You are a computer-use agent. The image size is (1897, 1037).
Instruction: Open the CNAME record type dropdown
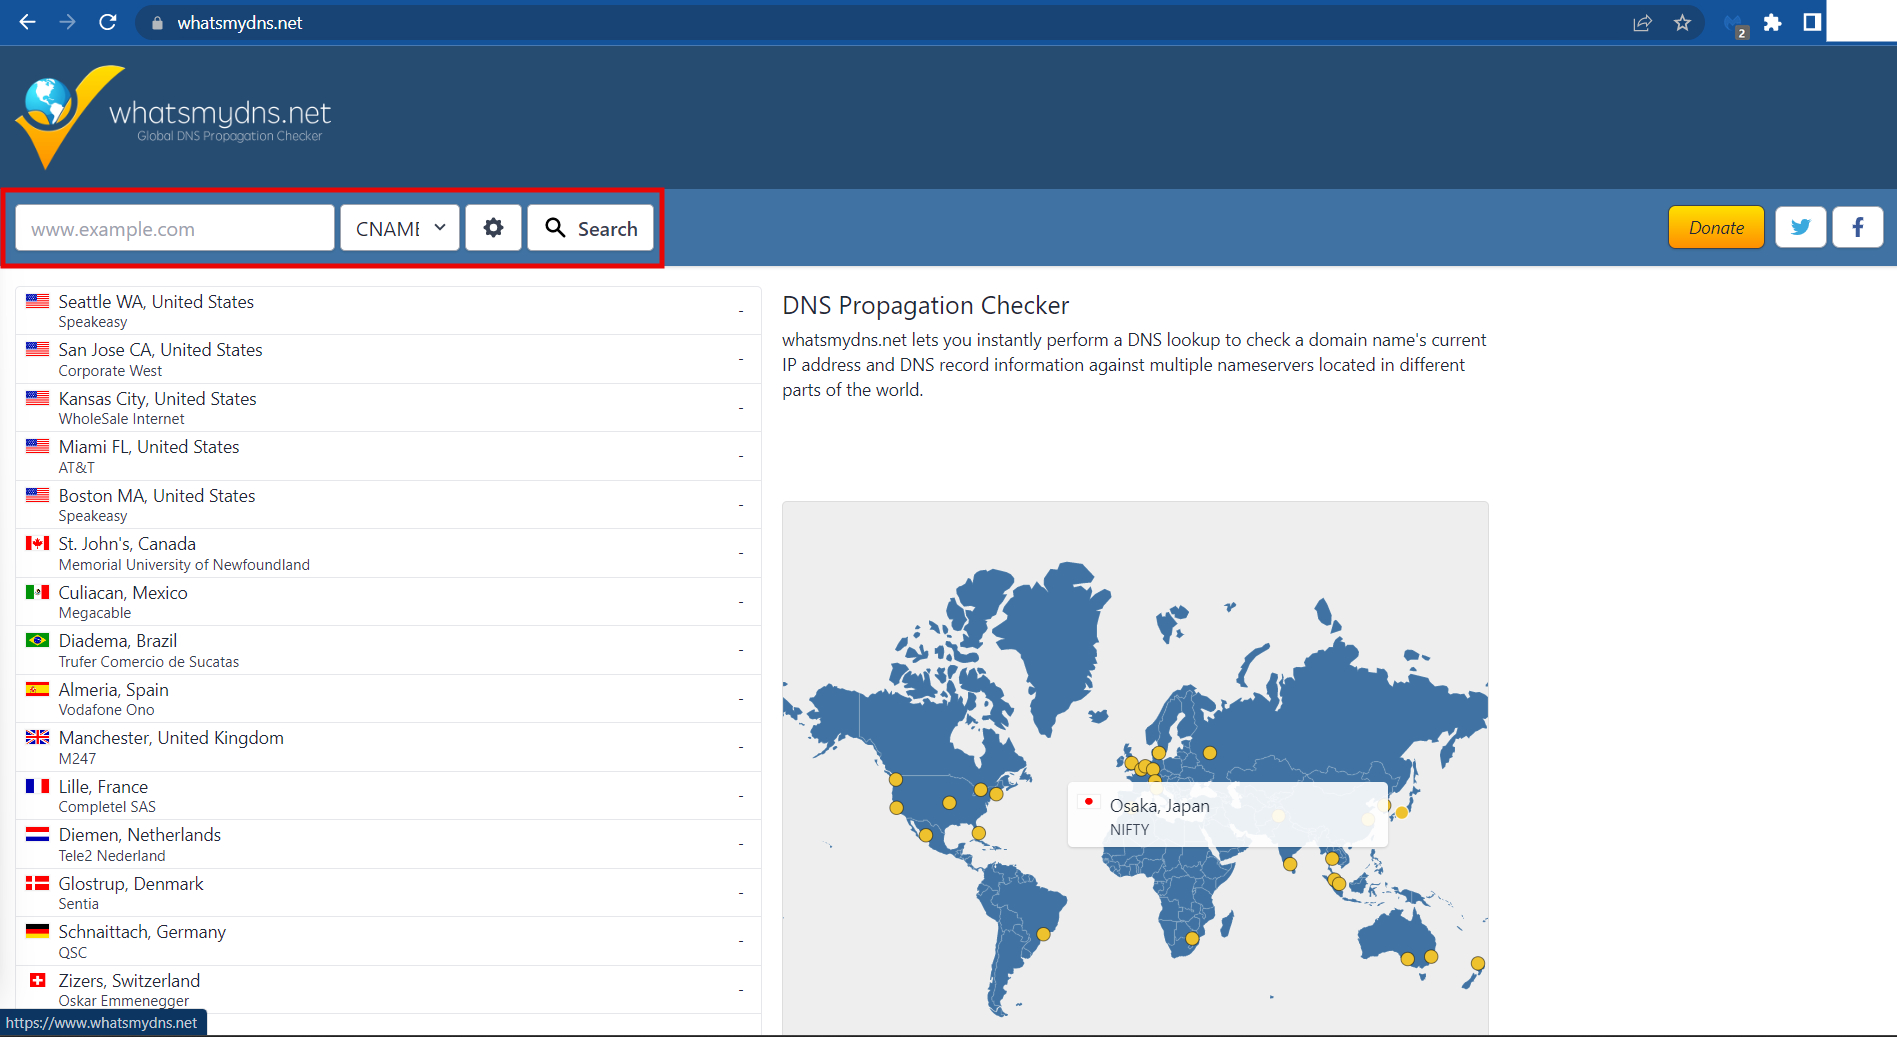coord(400,228)
